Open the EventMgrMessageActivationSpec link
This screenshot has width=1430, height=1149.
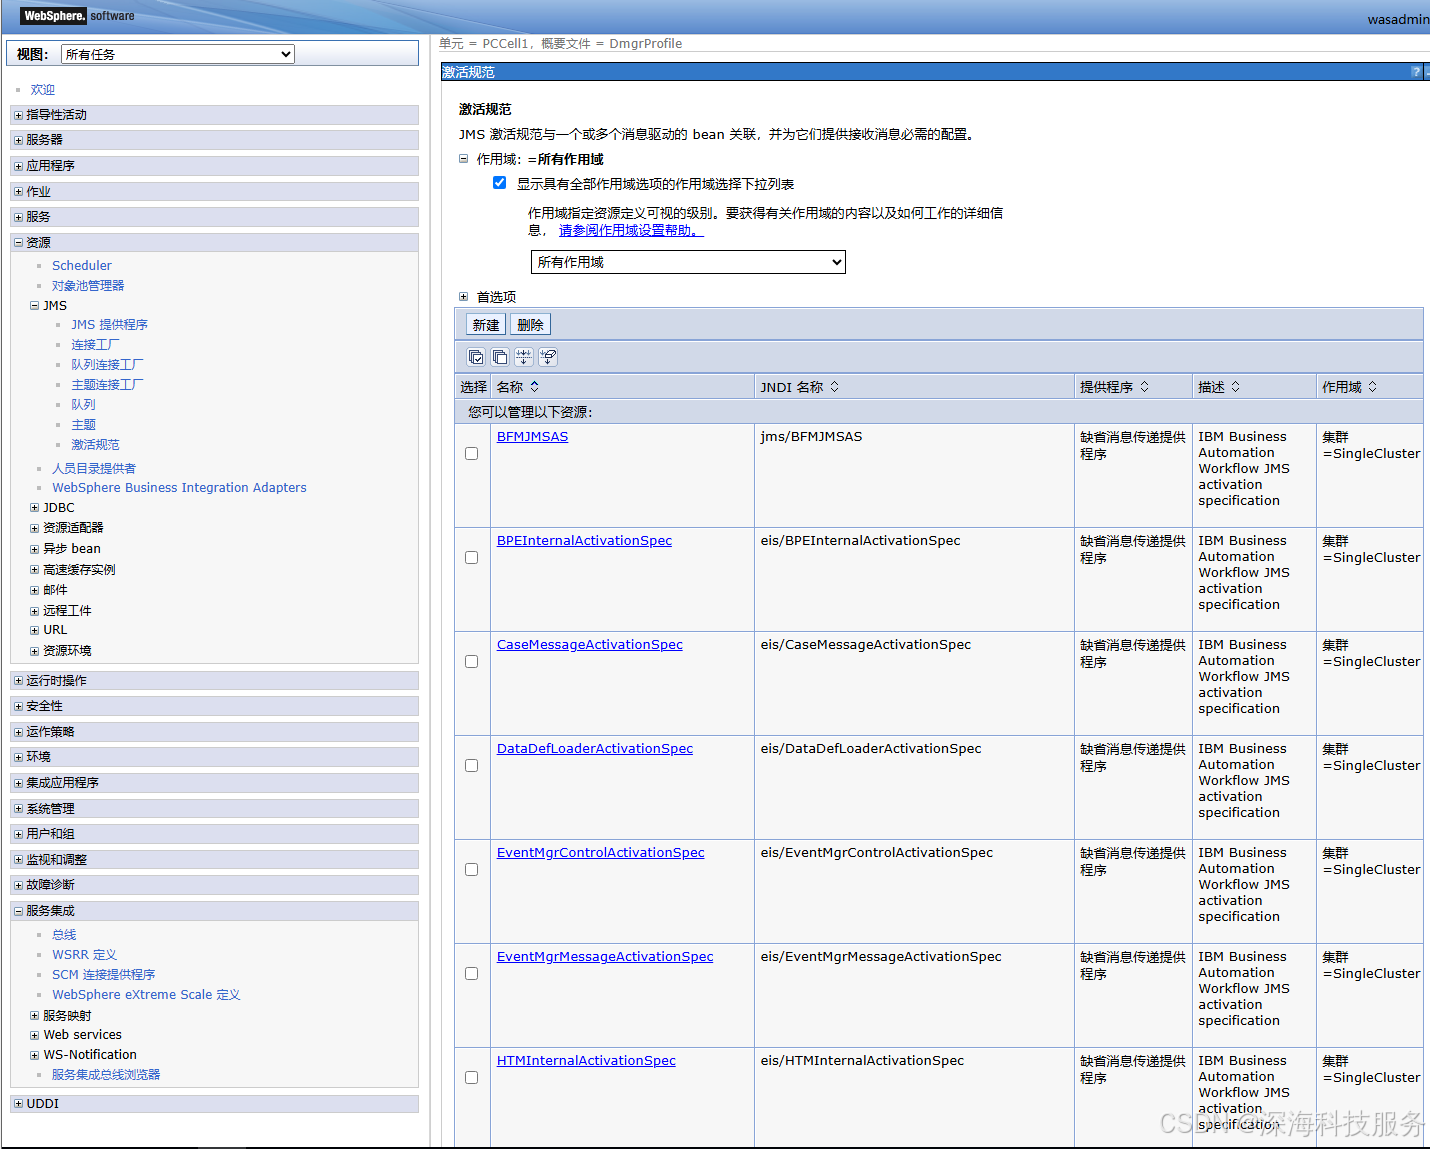[605, 957]
